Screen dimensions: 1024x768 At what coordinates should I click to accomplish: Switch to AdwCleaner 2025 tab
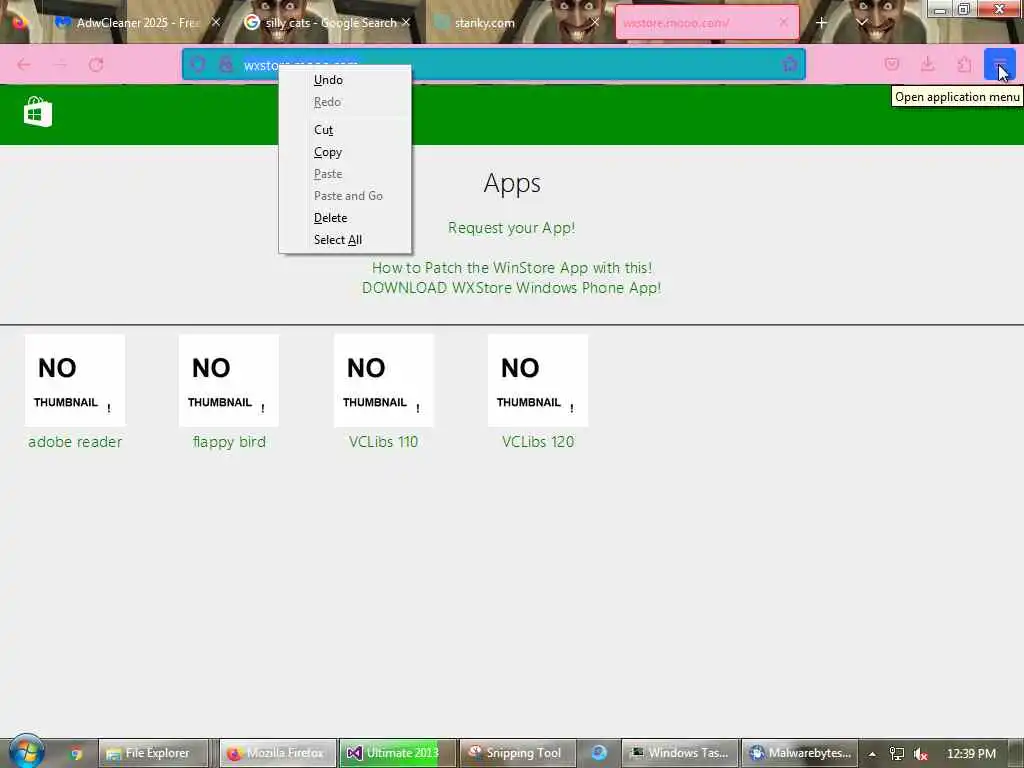(138, 23)
